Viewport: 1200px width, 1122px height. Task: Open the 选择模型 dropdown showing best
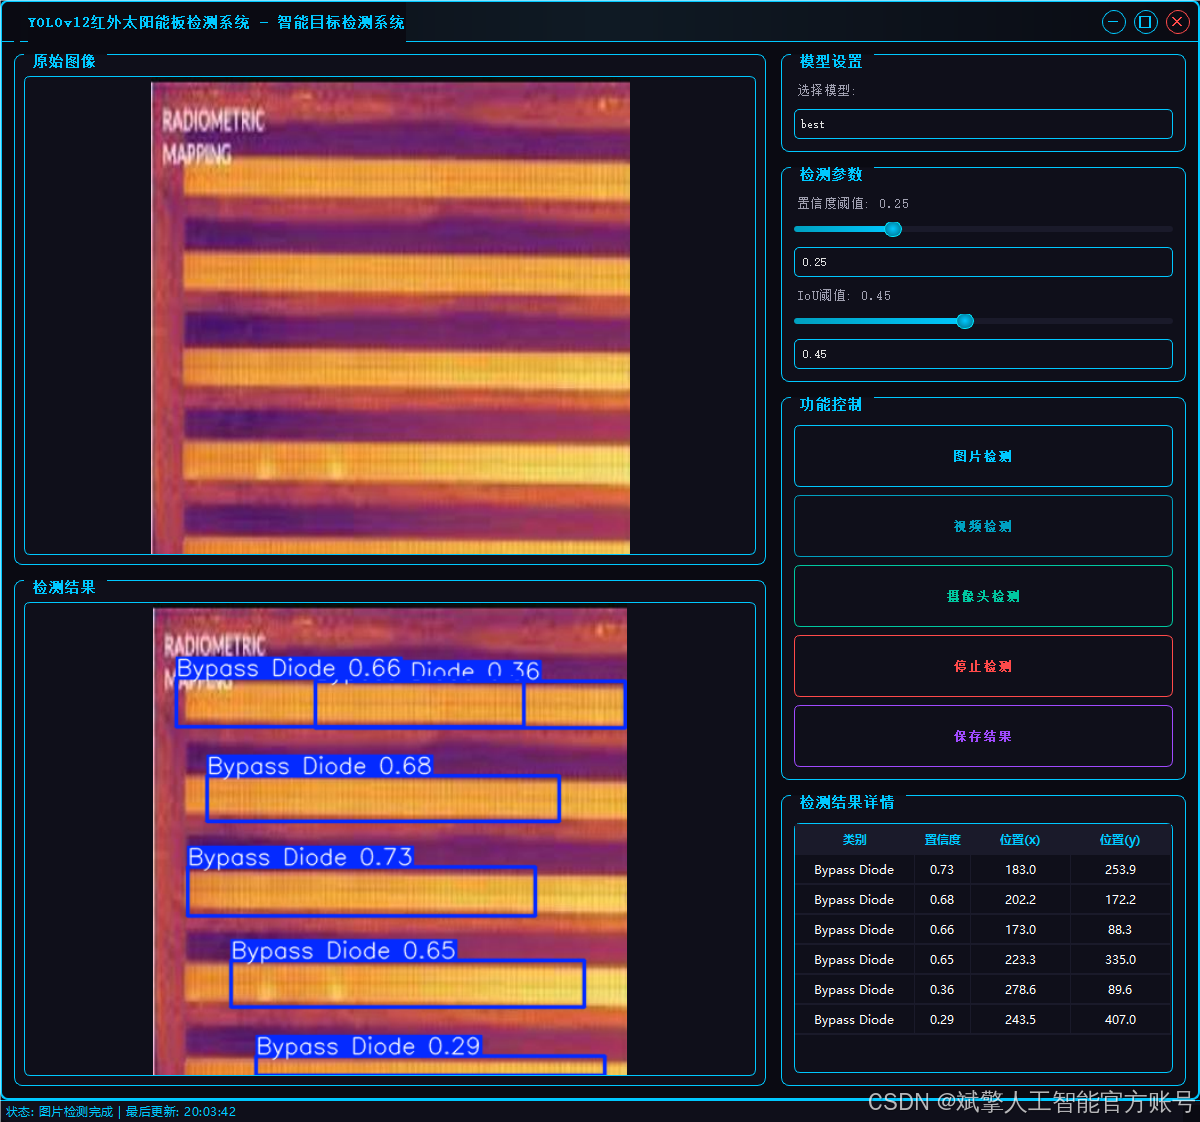pos(983,124)
